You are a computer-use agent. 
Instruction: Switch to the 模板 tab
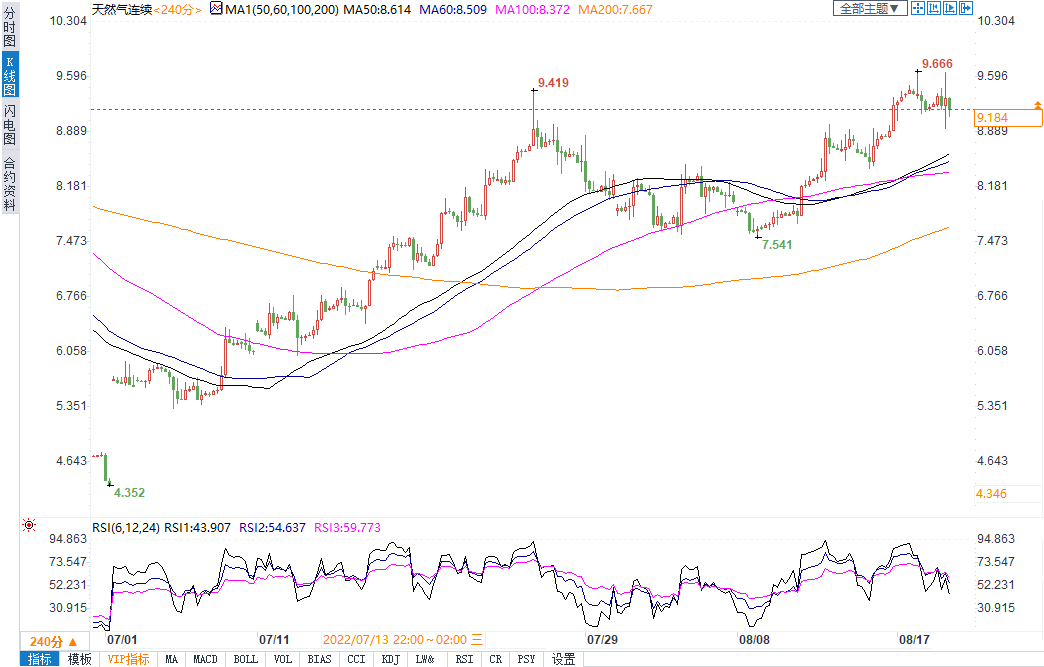(79, 659)
